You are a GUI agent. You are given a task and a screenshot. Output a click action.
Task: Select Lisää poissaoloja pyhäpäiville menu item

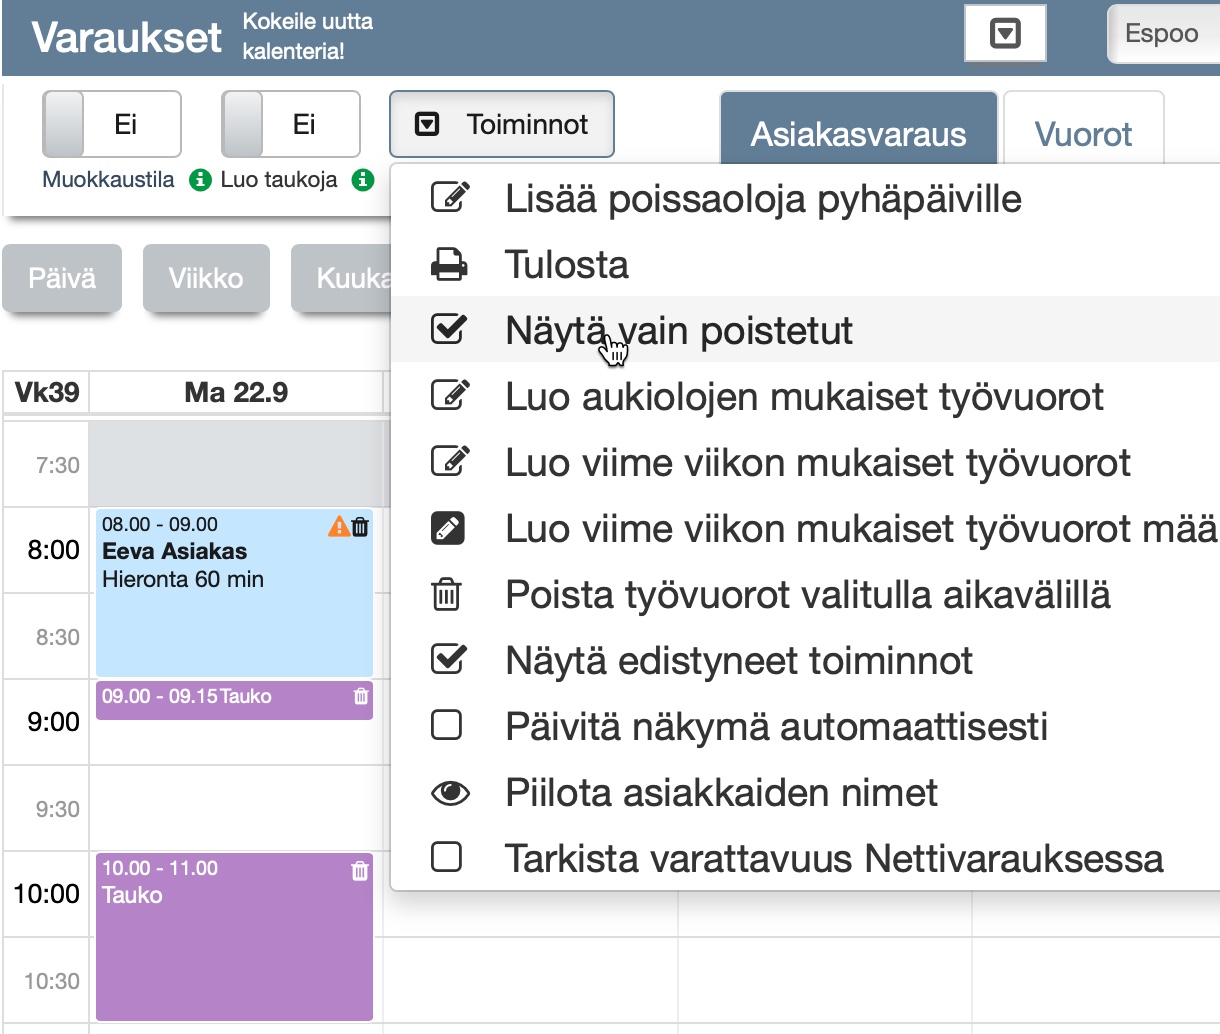(x=762, y=199)
